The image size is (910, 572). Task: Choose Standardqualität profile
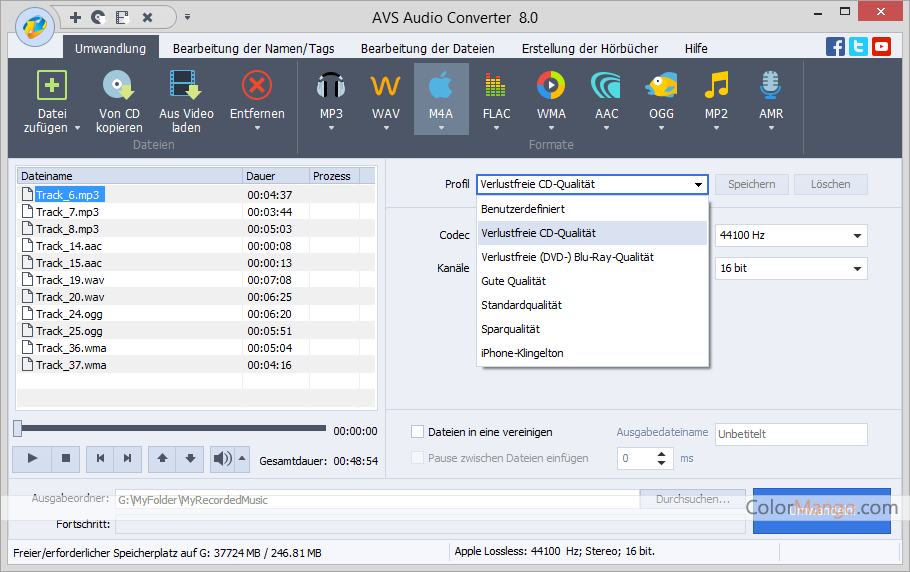(592, 305)
